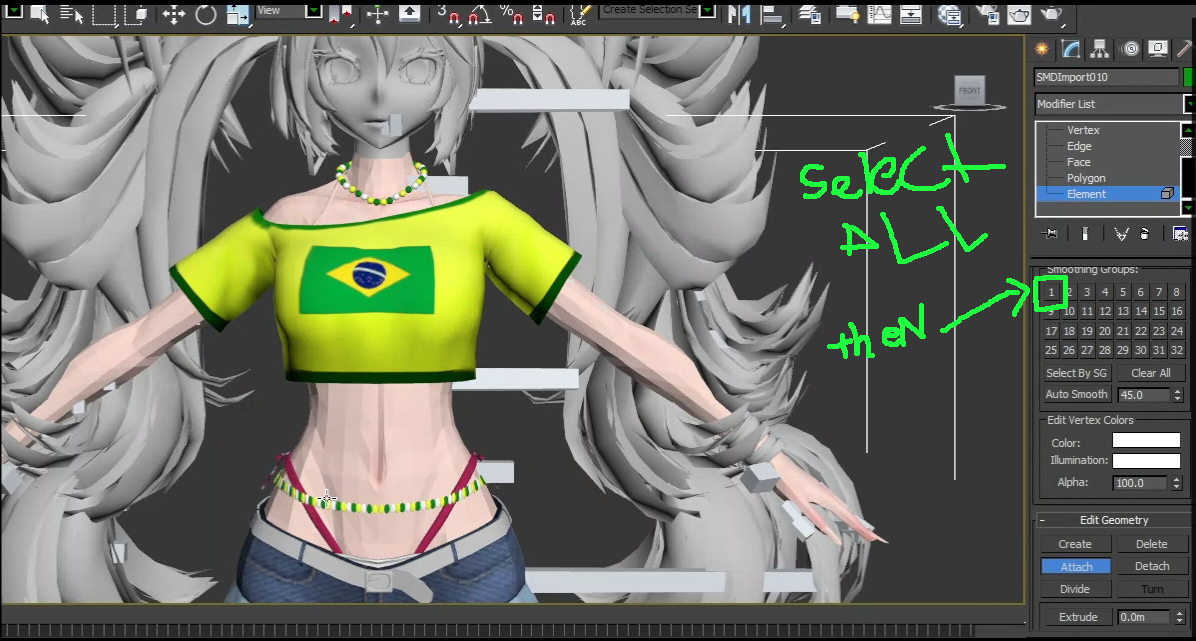The width and height of the screenshot is (1196, 641).
Task: Toggle Select and Manipulate tool
Action: point(377,13)
